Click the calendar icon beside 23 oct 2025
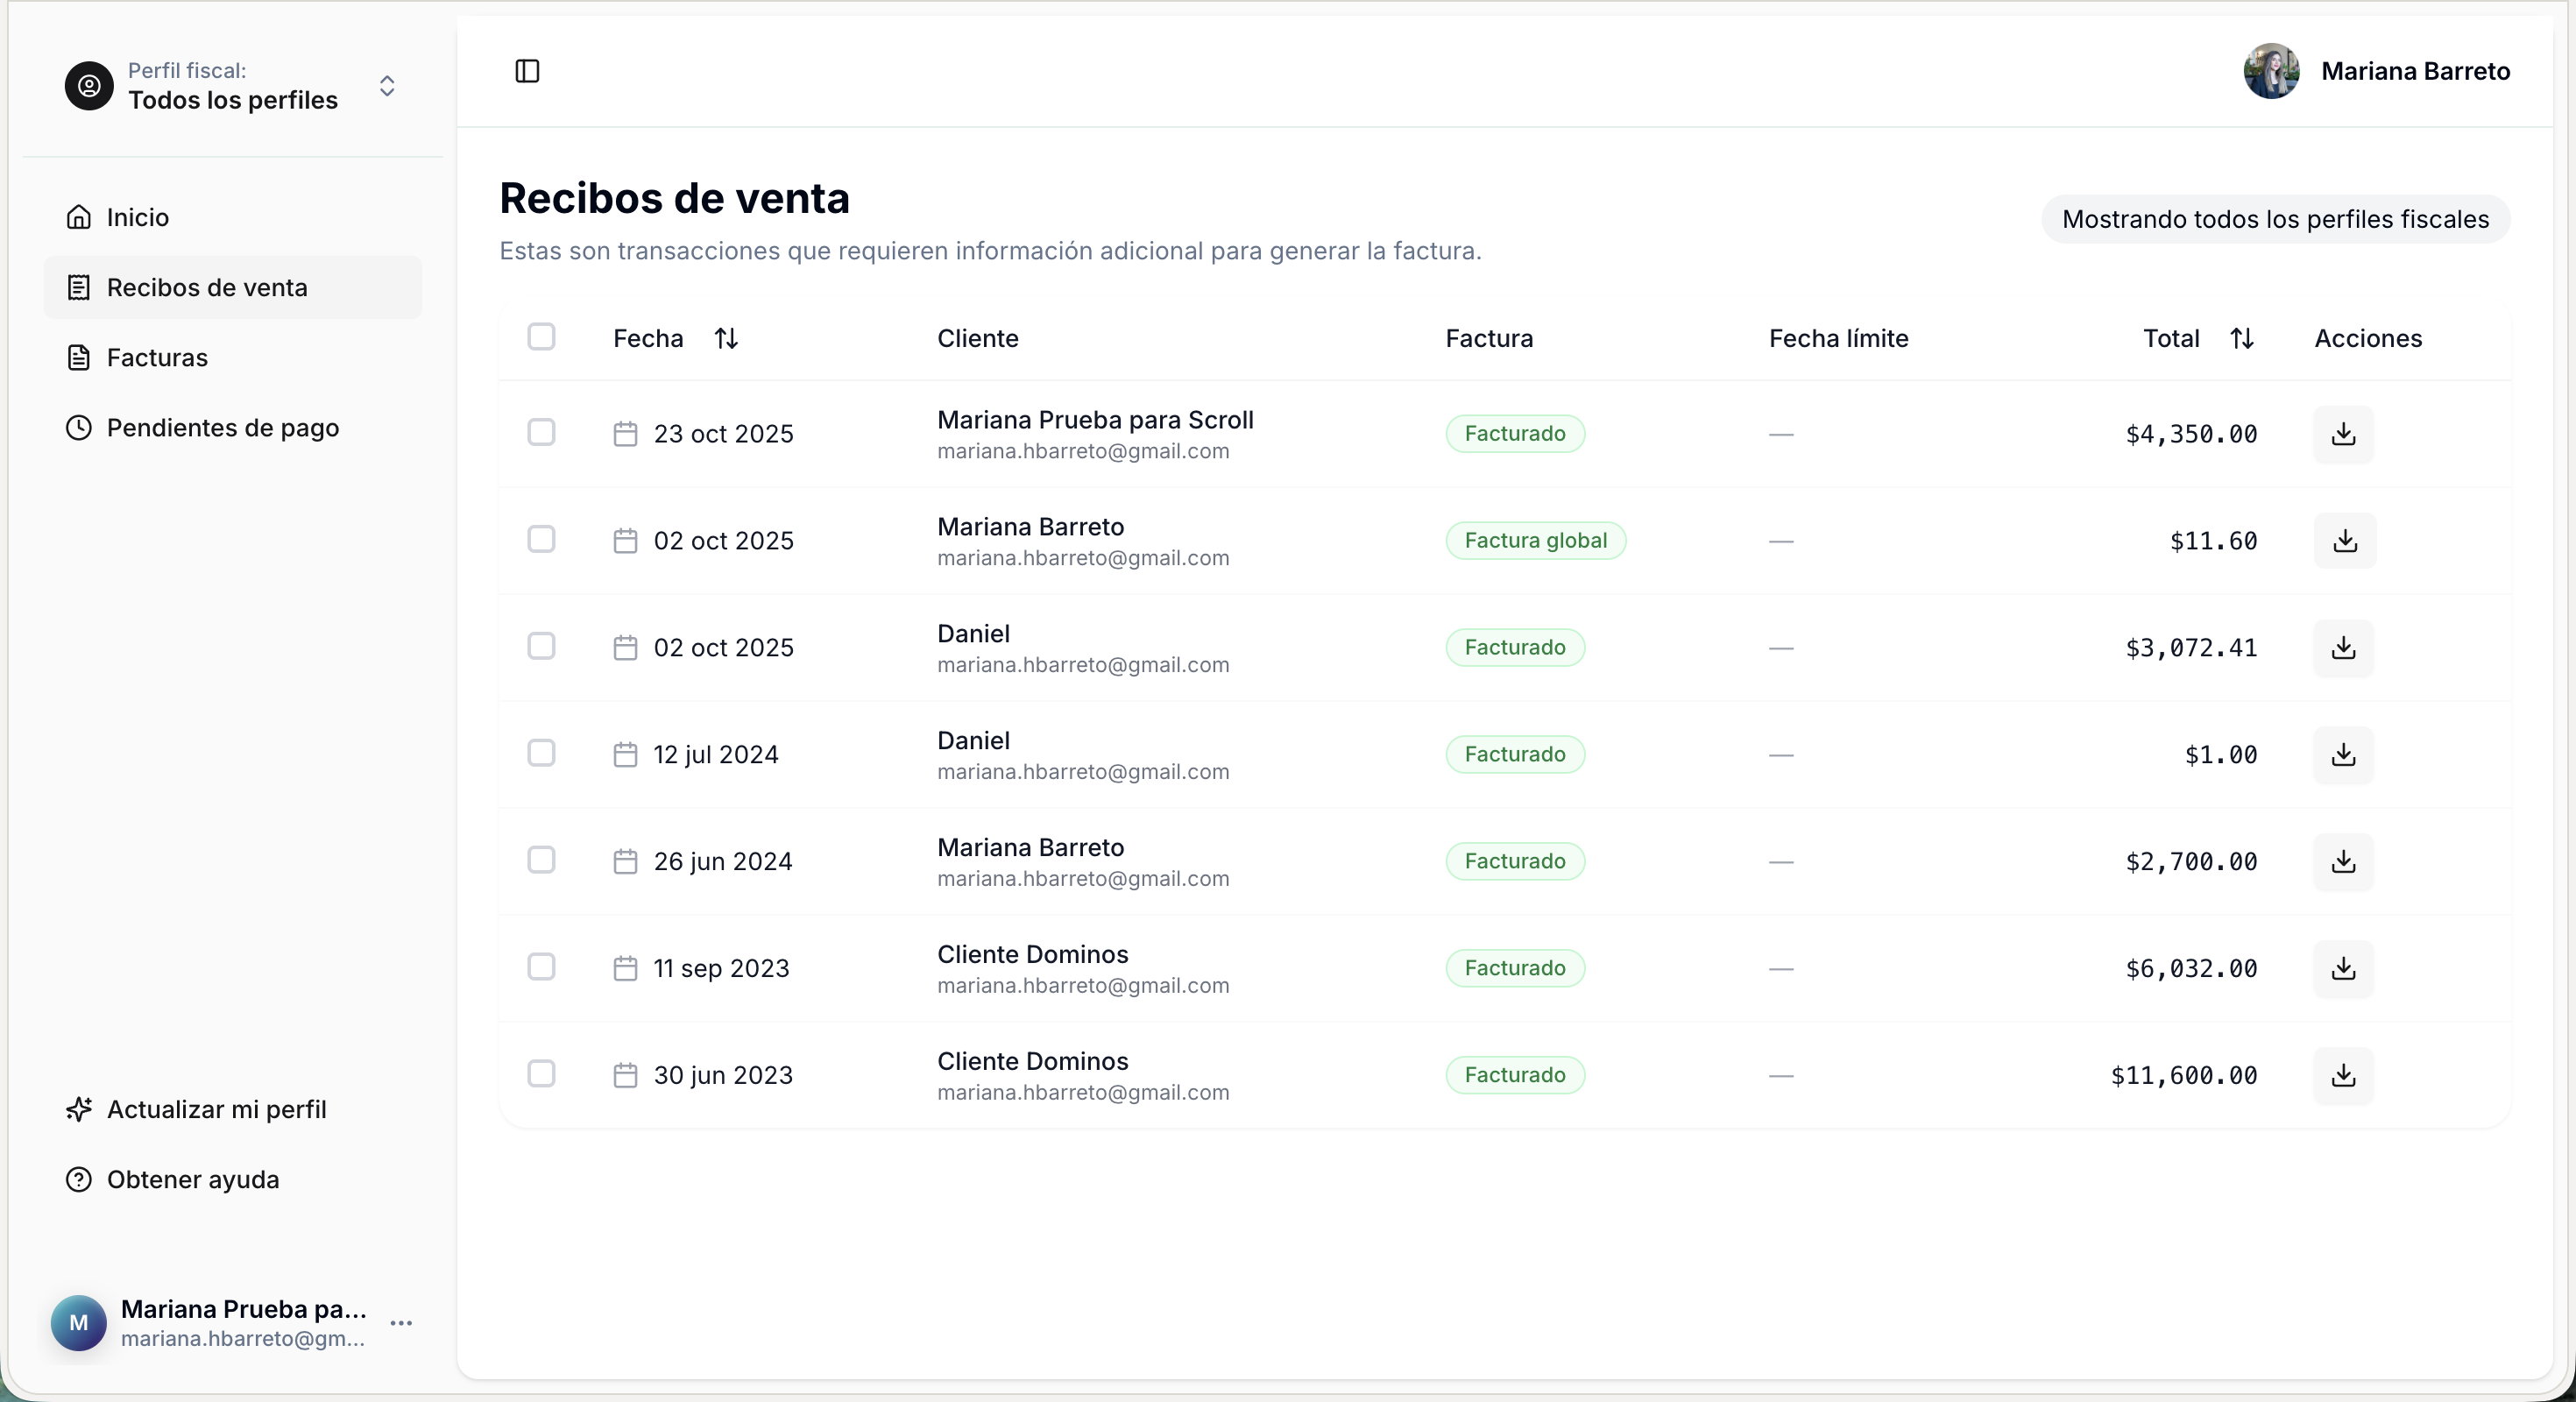Viewport: 2576px width, 1402px height. pos(625,432)
